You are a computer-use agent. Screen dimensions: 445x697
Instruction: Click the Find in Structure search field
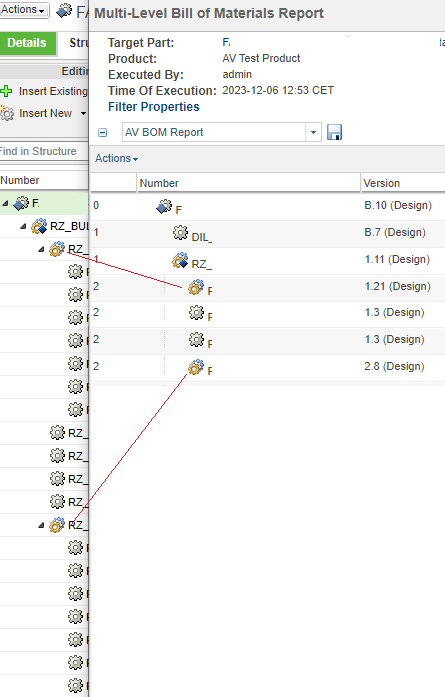[x=44, y=151]
